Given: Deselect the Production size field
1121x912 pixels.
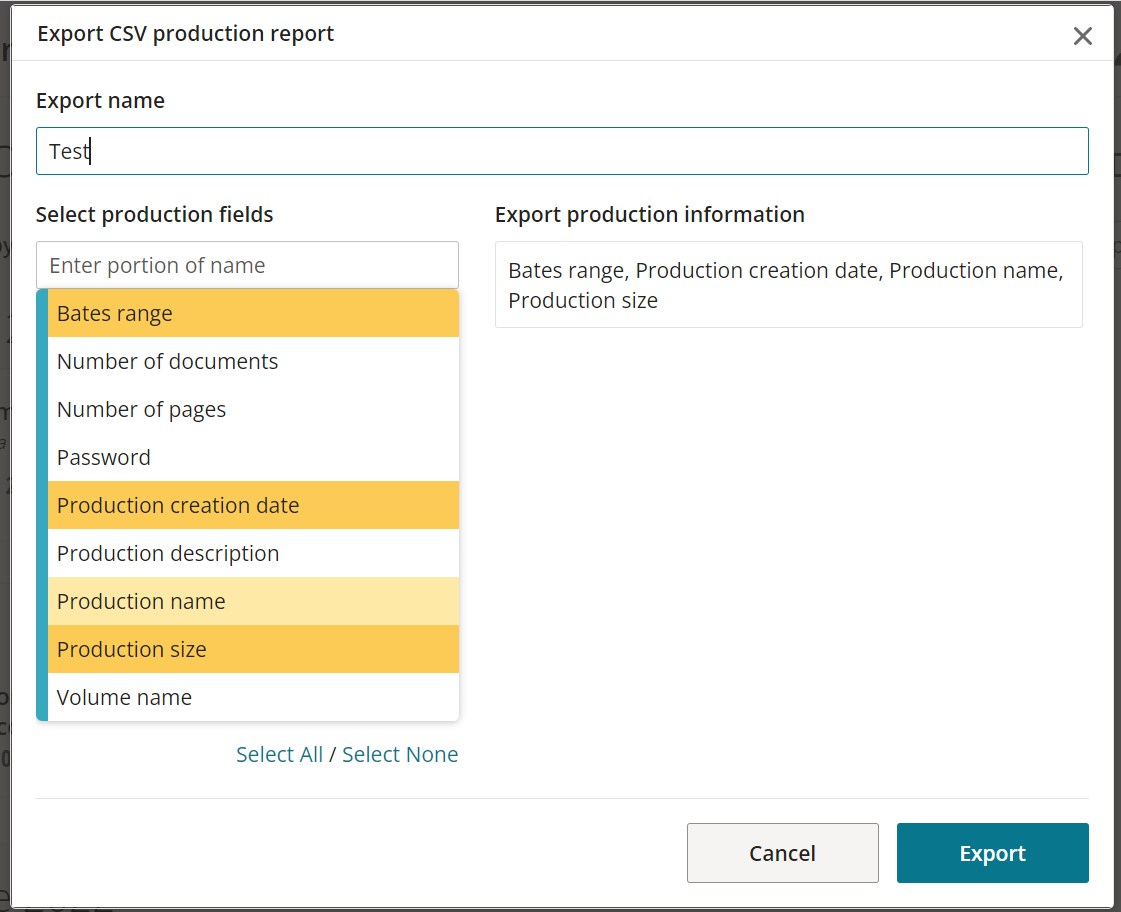Looking at the screenshot, I should (x=253, y=648).
